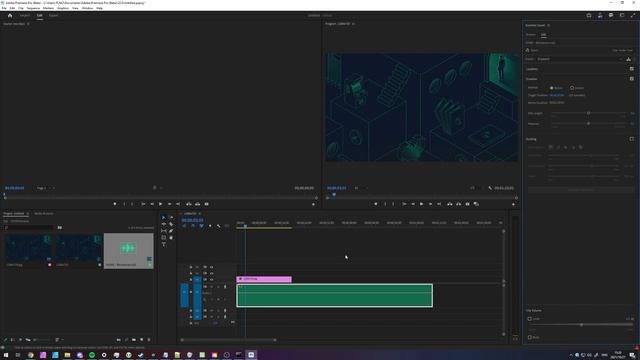Open the File menu
This screenshot has height=360, width=640.
point(4,8)
